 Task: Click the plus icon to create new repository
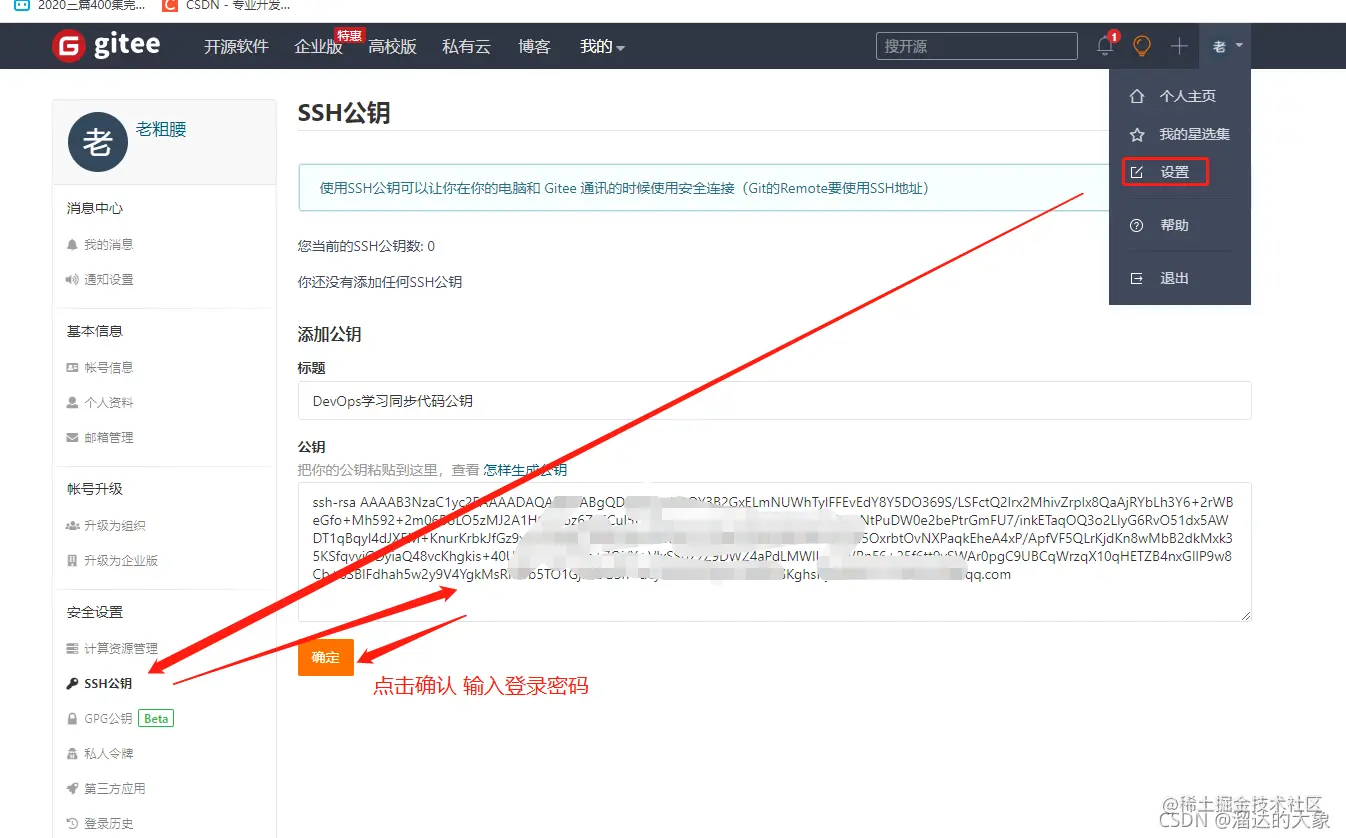pos(1179,45)
